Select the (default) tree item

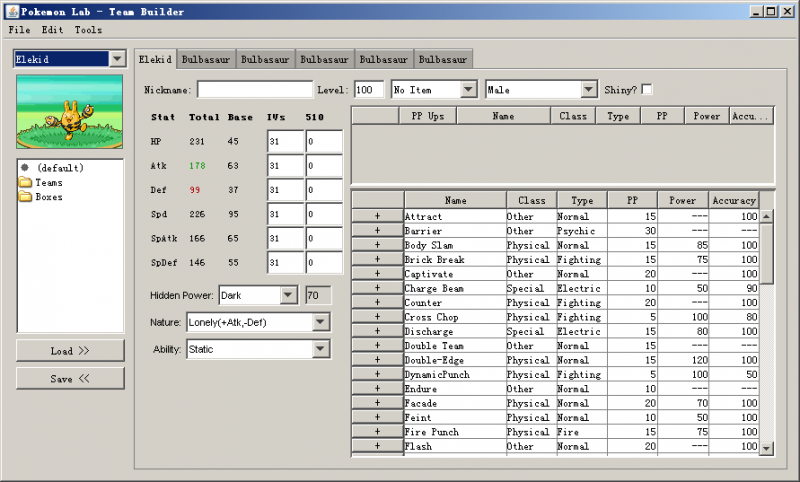pos(60,167)
